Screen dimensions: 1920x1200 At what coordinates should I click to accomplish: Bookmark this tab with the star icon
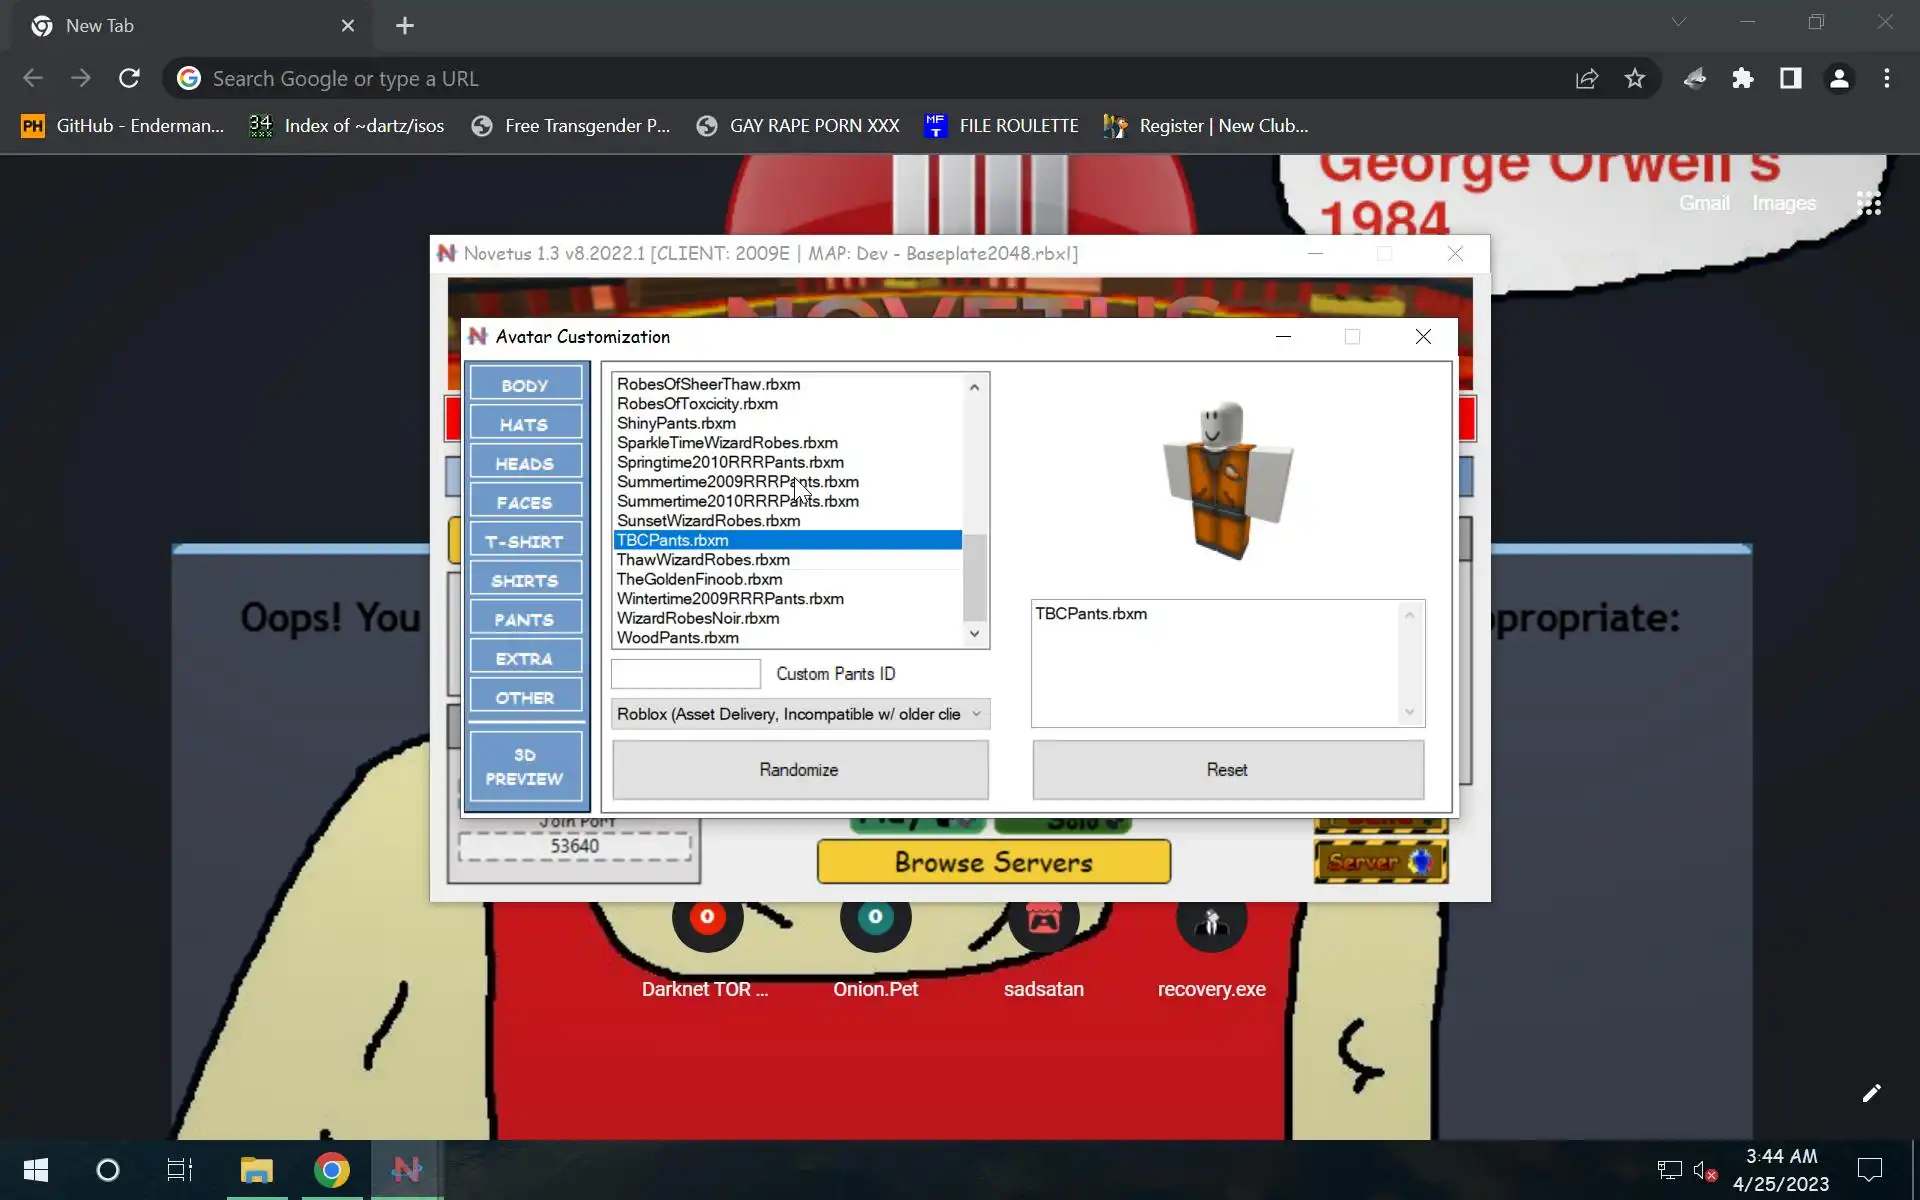1634,78
